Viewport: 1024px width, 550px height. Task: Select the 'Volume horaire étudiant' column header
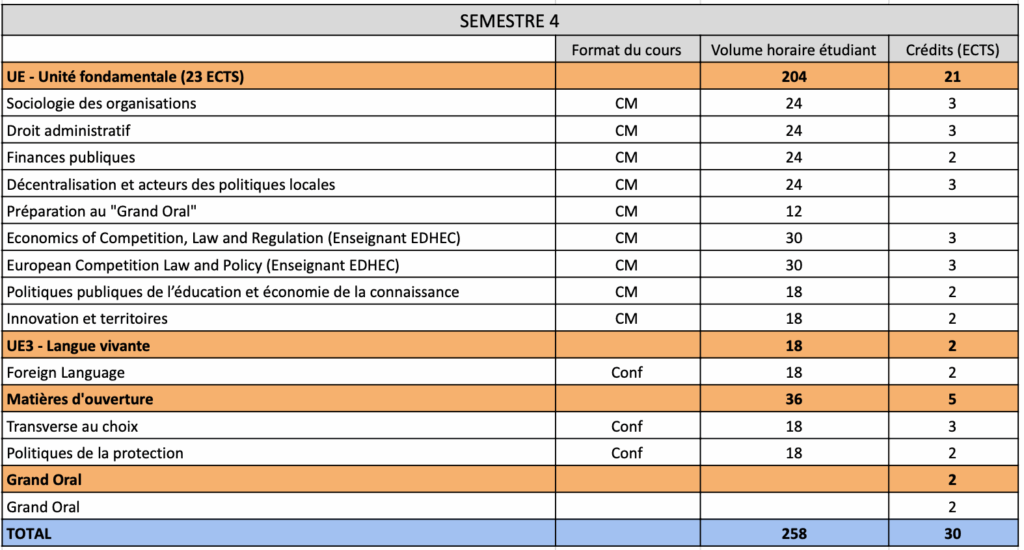coord(793,50)
